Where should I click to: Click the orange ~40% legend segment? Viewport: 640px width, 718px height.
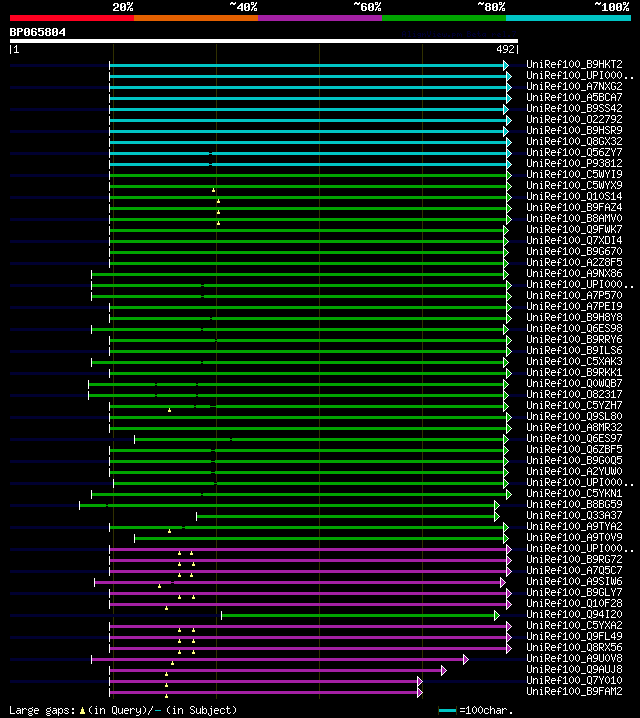[x=196, y=18]
